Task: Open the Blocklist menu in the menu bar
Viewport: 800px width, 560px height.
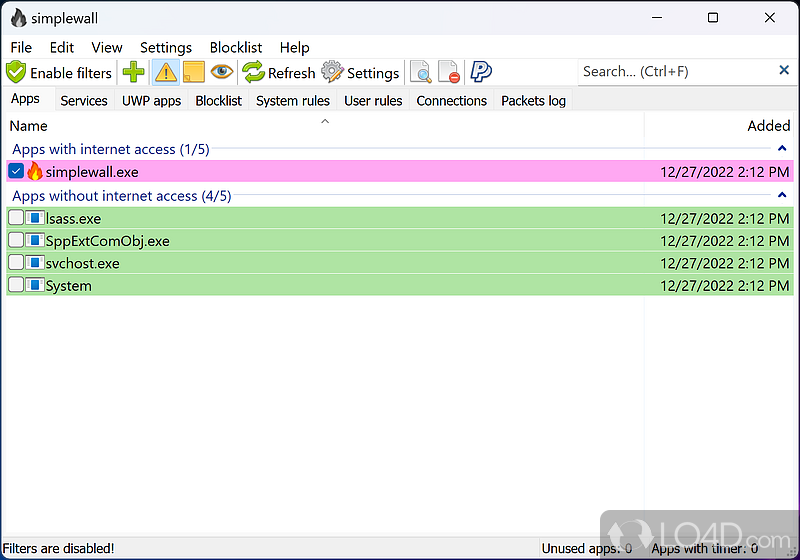Action: (x=236, y=47)
